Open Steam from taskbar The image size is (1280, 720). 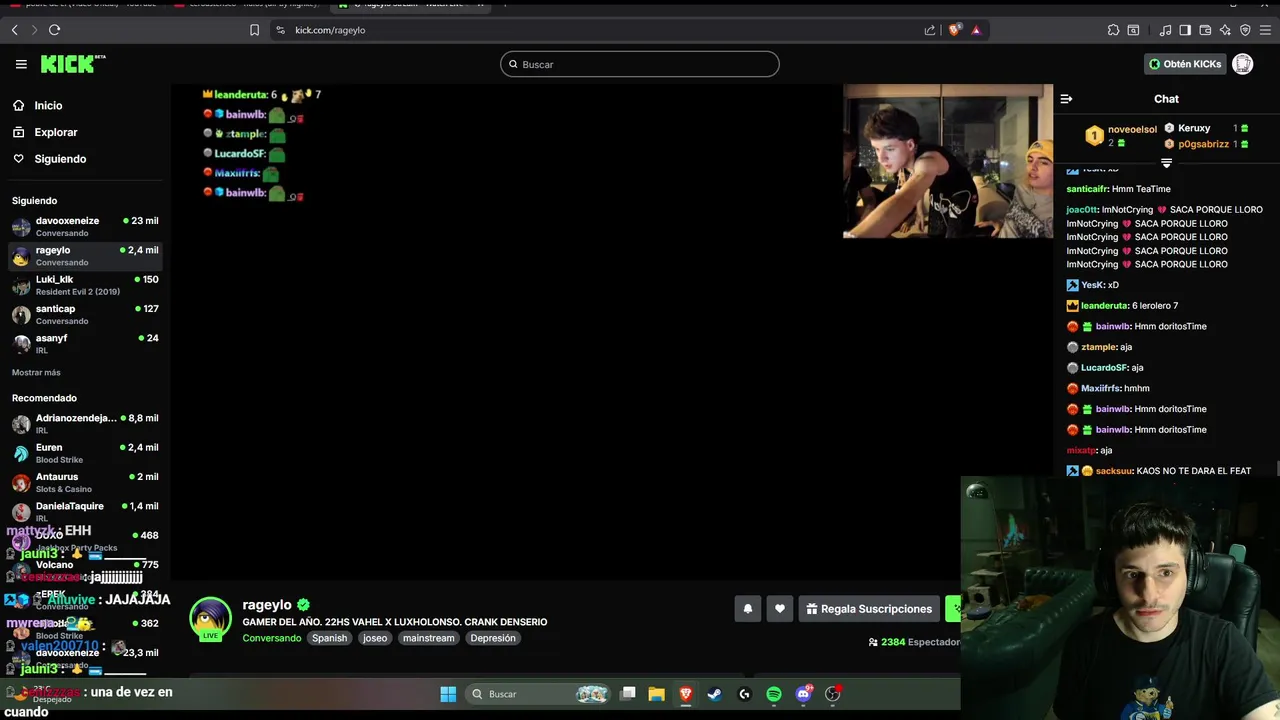click(x=715, y=694)
